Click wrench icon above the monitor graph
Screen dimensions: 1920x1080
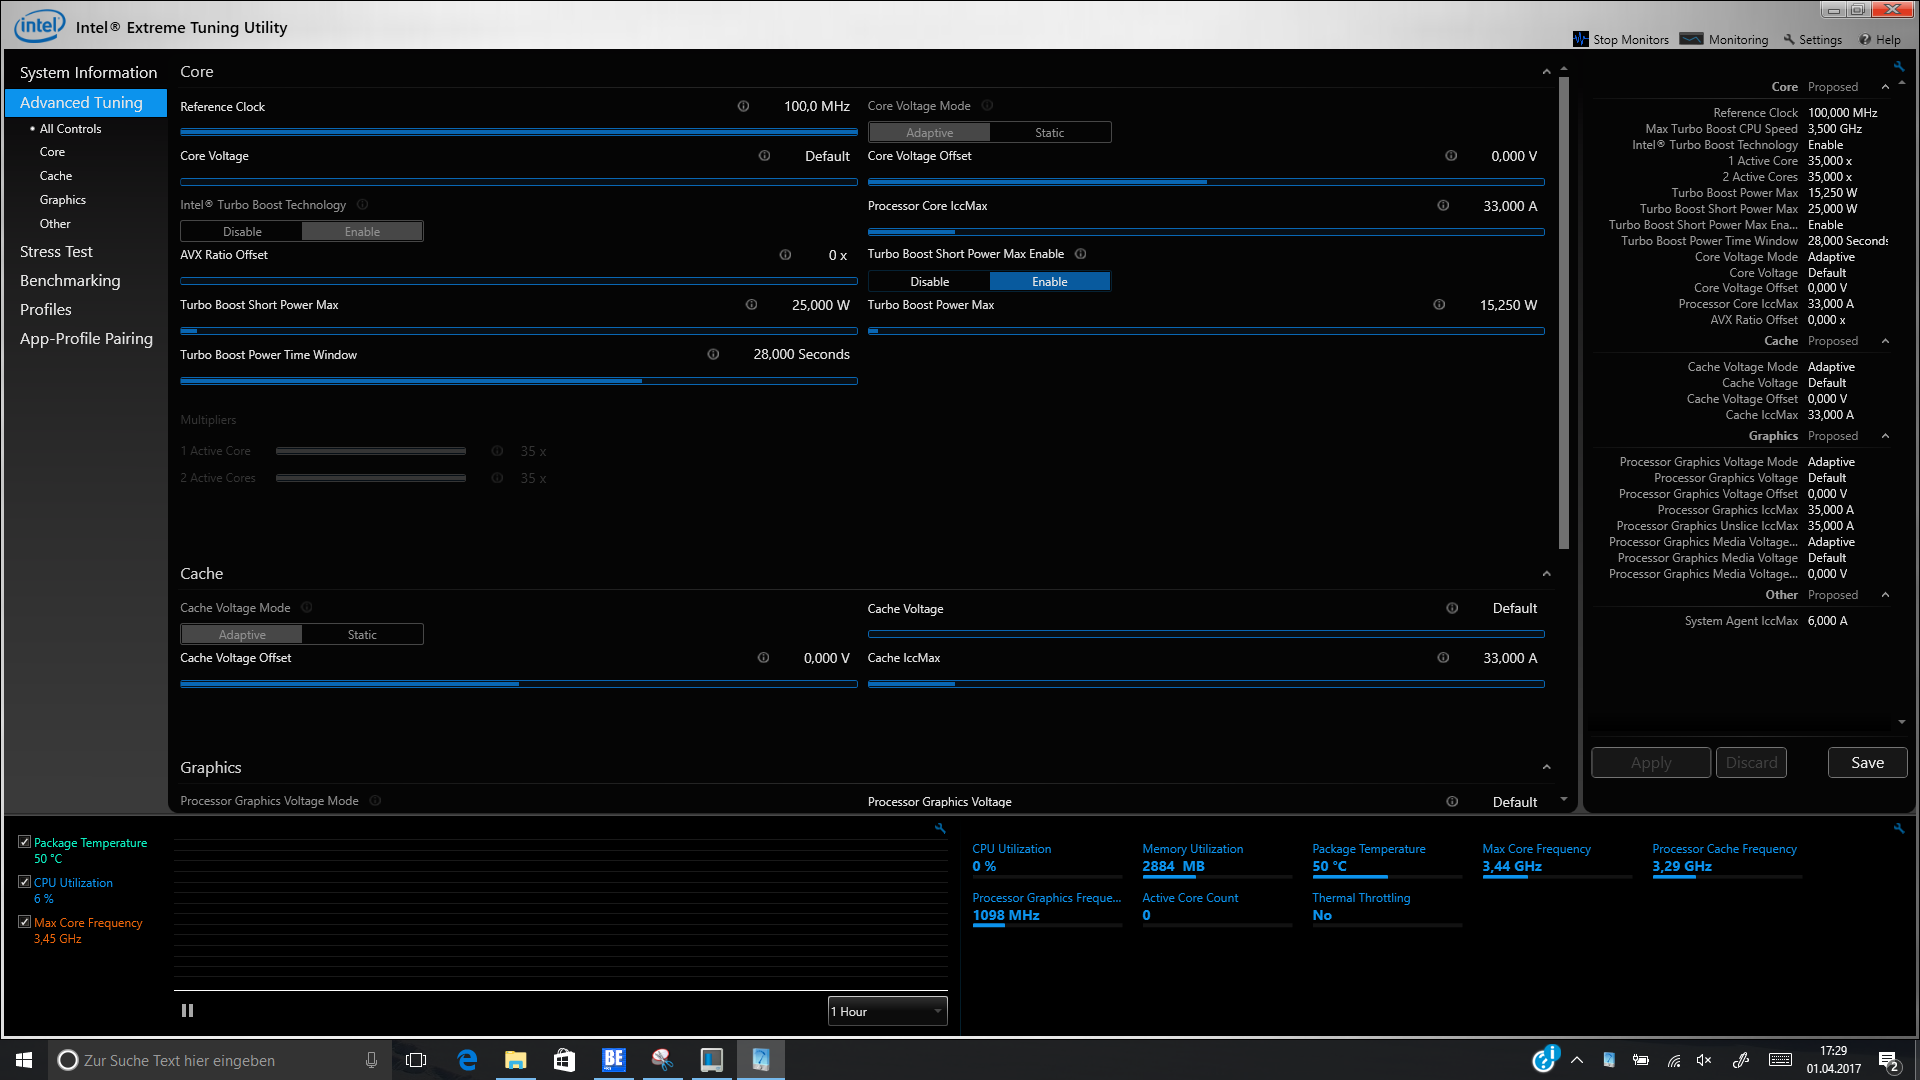[940, 828]
